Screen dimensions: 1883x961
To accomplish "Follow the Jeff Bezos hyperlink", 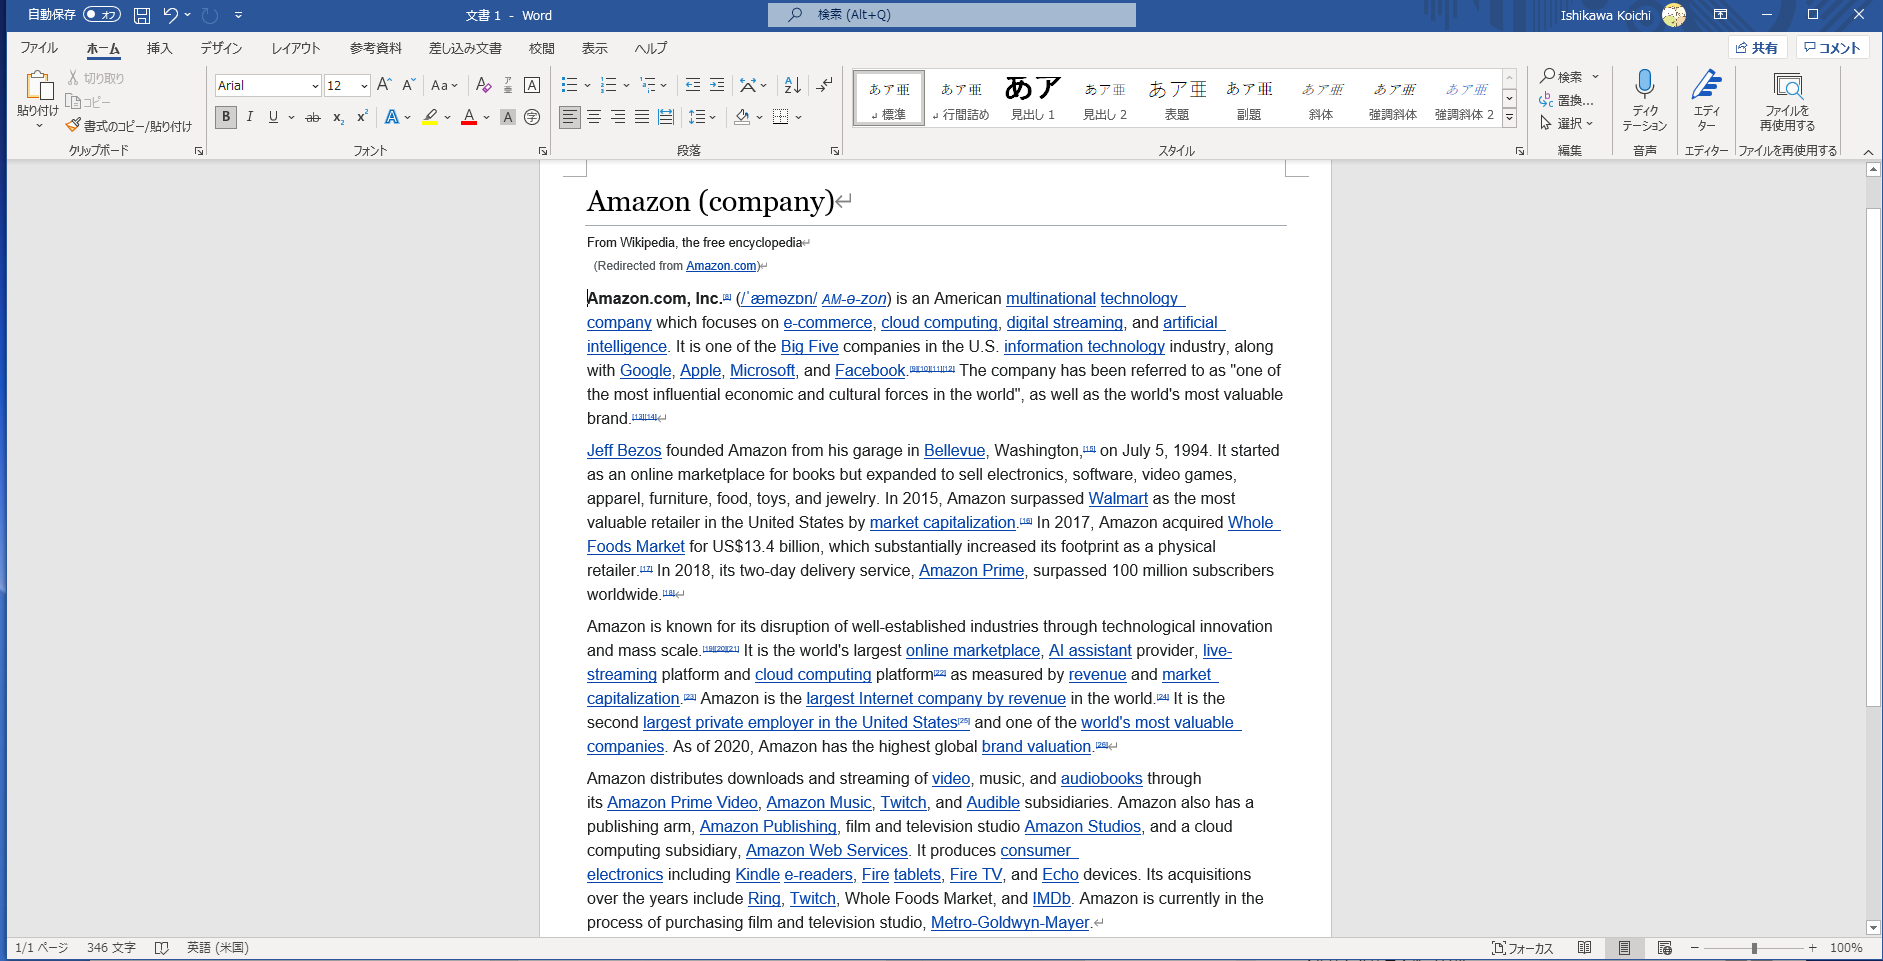I will [x=624, y=450].
